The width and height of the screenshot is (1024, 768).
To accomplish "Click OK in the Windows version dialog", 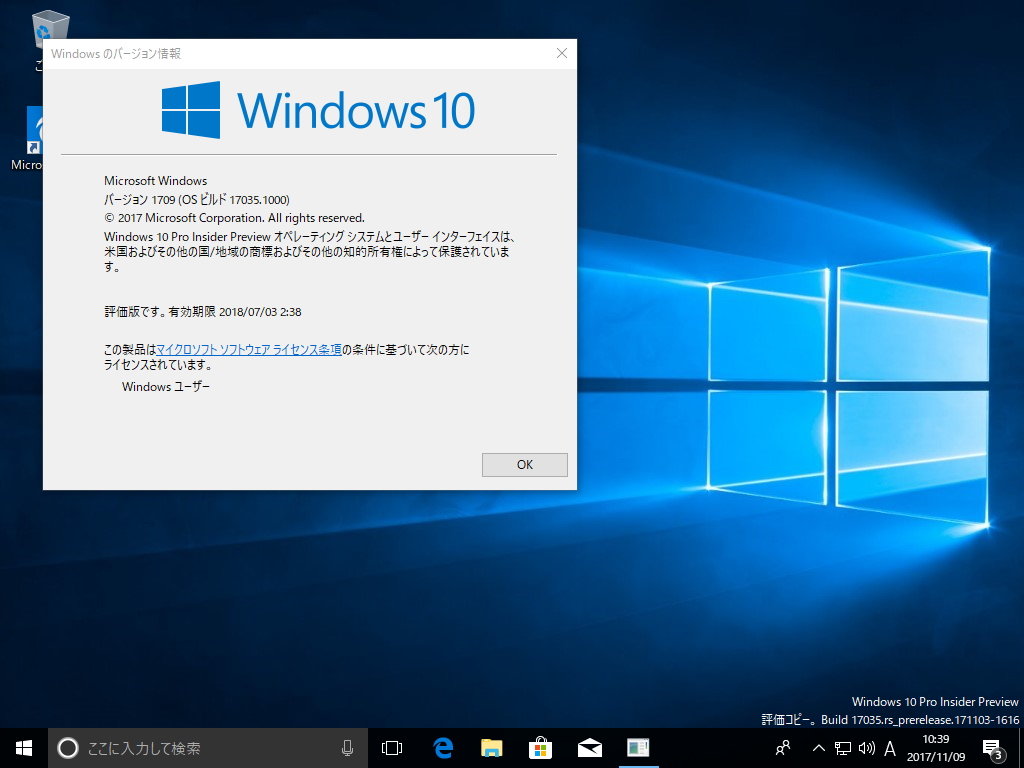I will (x=524, y=464).
